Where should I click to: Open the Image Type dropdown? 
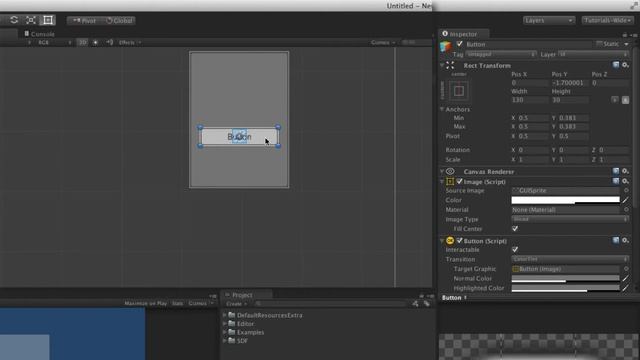tap(570, 219)
